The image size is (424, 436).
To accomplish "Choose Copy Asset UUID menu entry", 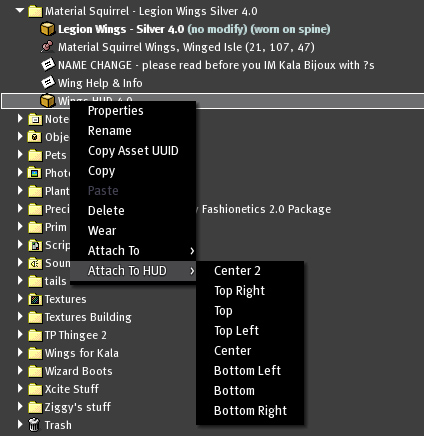I will [x=133, y=151].
